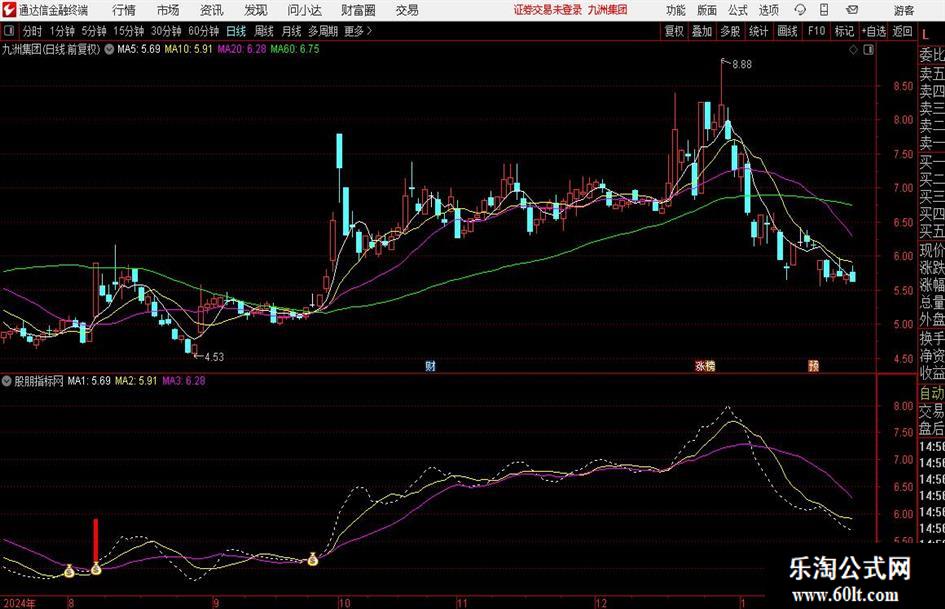This screenshot has height=609, width=945.
Task: Open main chart indicator dropdown arrow
Action: (109, 49)
